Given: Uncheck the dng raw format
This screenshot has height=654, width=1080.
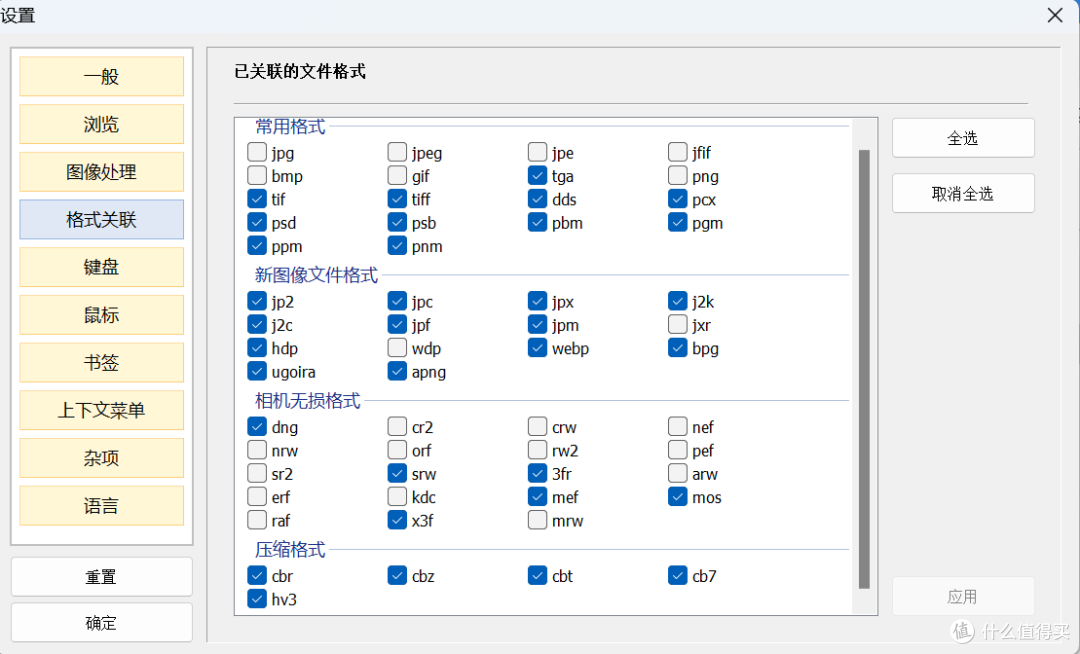Looking at the screenshot, I should pyautogui.click(x=257, y=427).
